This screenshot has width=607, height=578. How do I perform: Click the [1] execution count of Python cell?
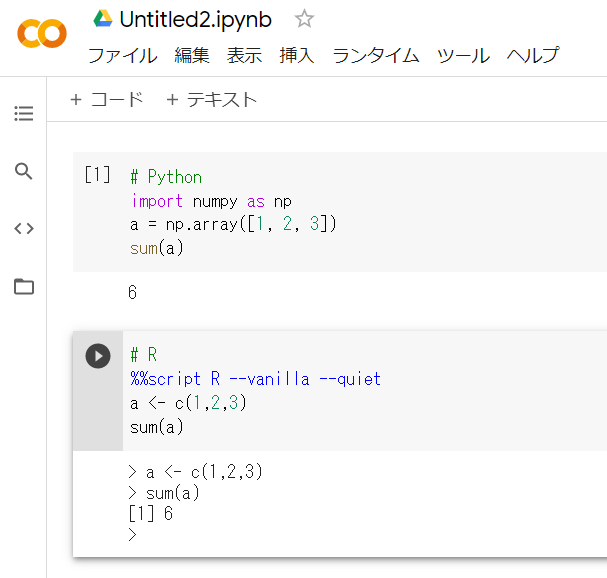(x=97, y=176)
